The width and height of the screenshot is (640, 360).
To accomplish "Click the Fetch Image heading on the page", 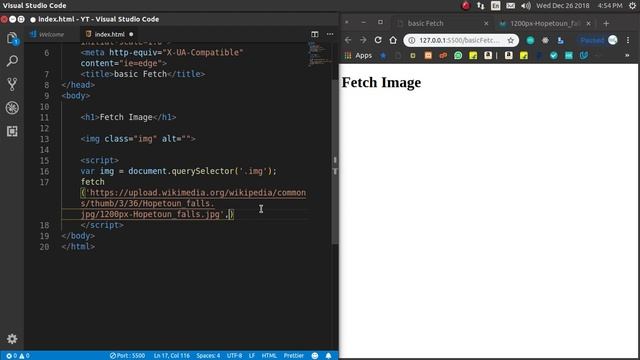I will coord(381,82).
